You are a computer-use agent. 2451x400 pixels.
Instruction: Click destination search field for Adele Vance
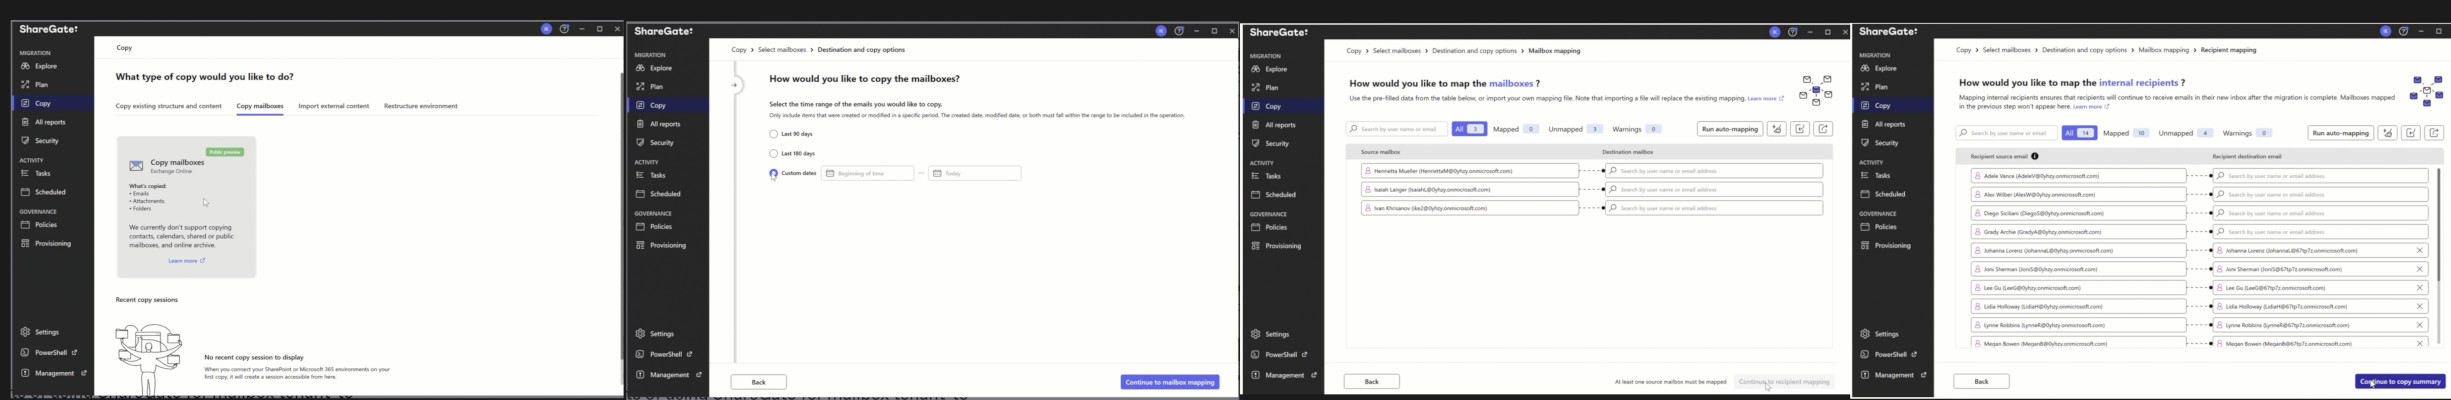point(2320,176)
